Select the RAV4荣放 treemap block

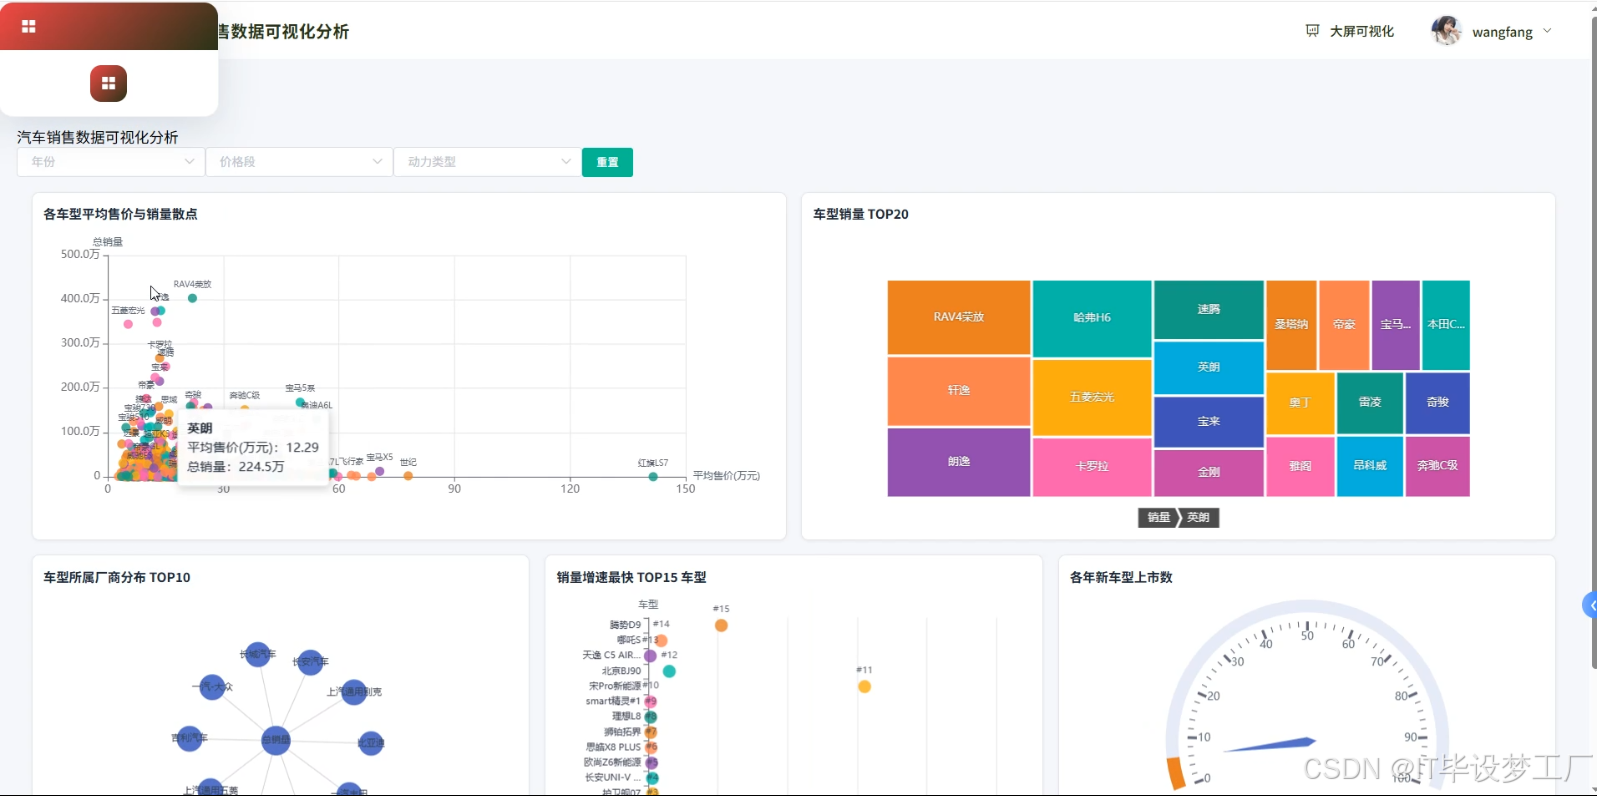959,317
